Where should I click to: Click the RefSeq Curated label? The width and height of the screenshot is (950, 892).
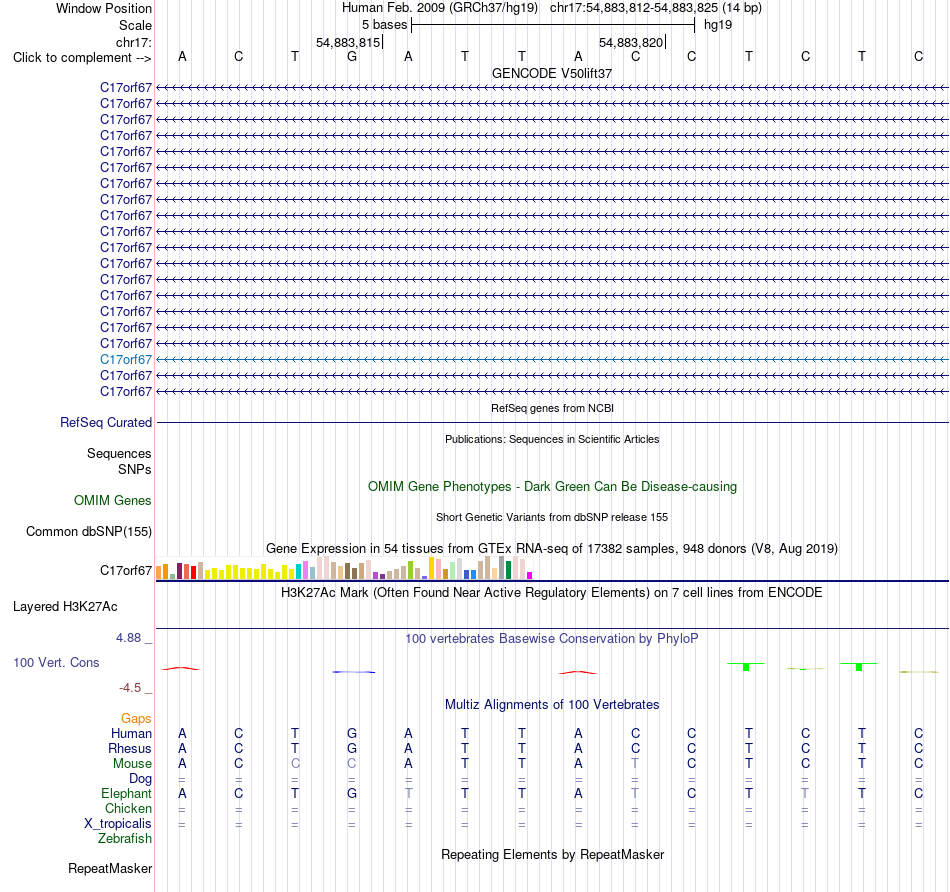pyautogui.click(x=105, y=422)
